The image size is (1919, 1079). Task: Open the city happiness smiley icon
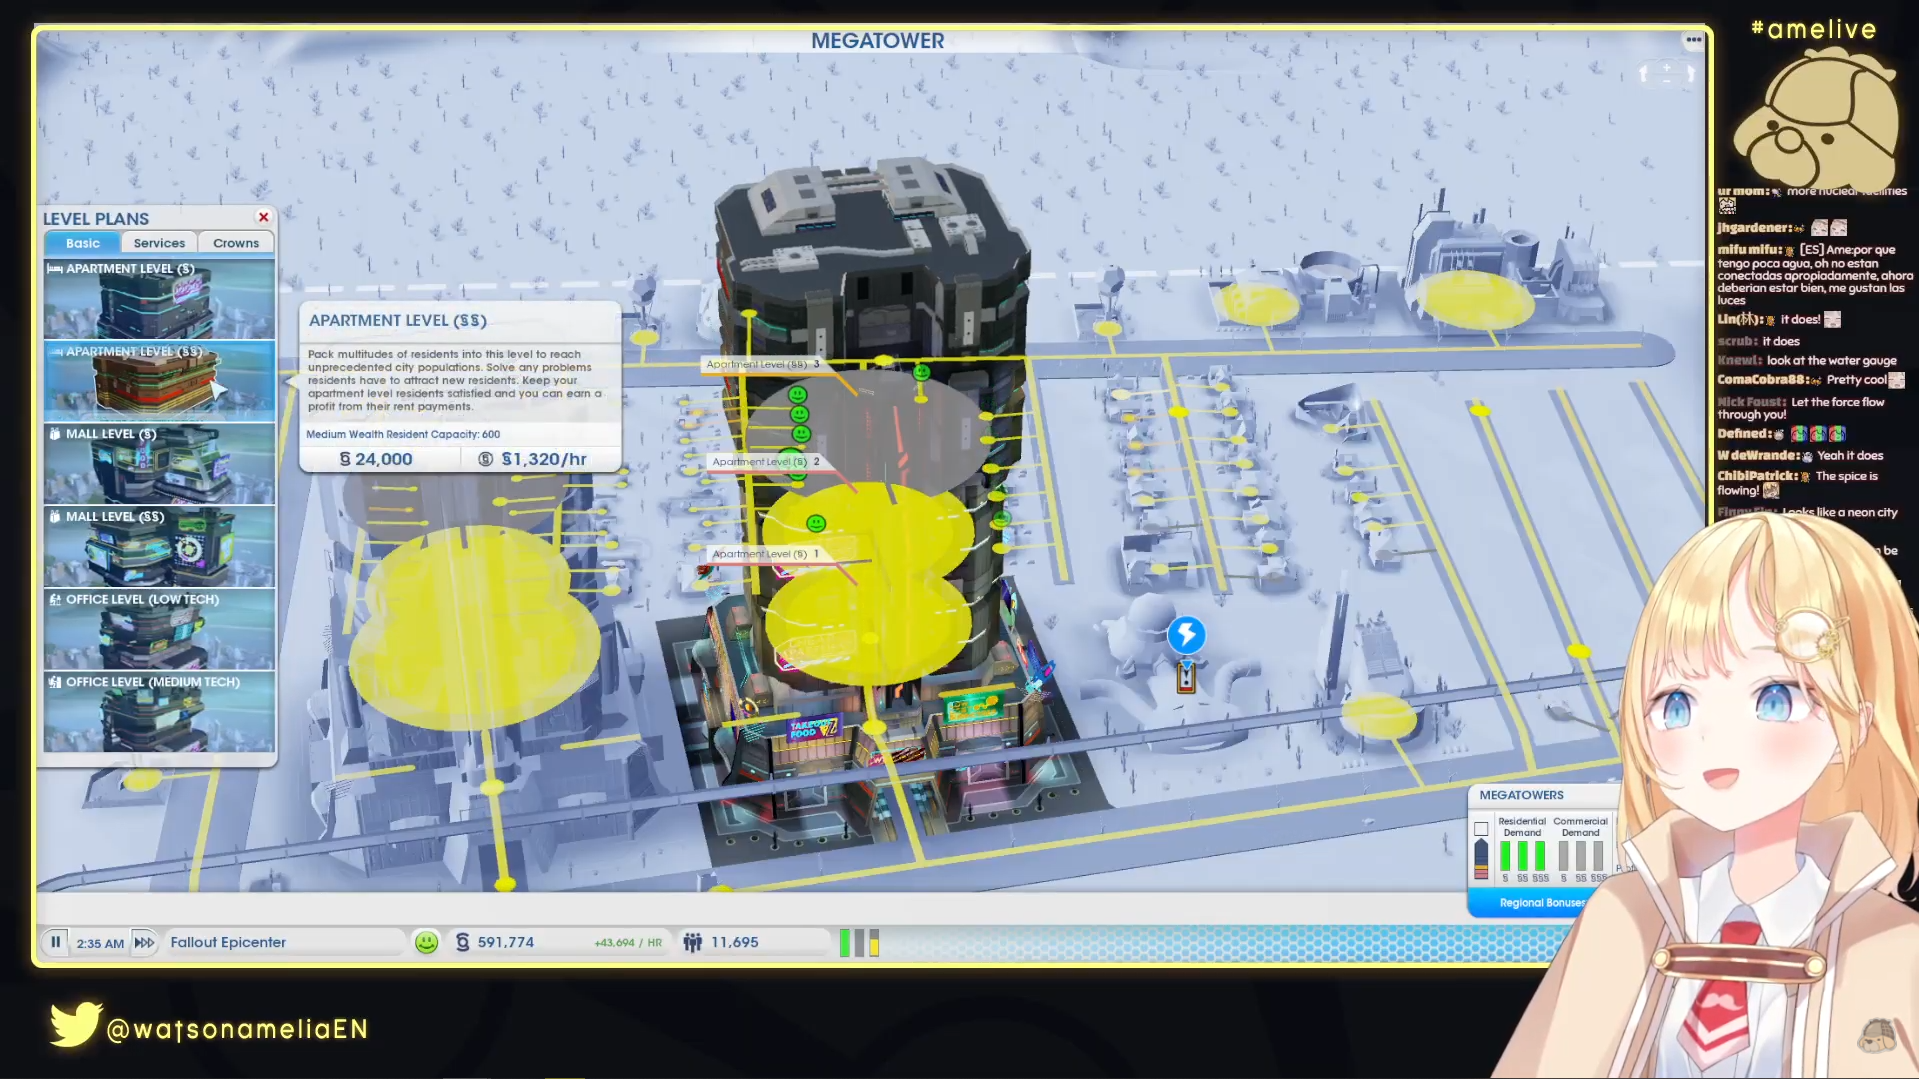click(427, 942)
